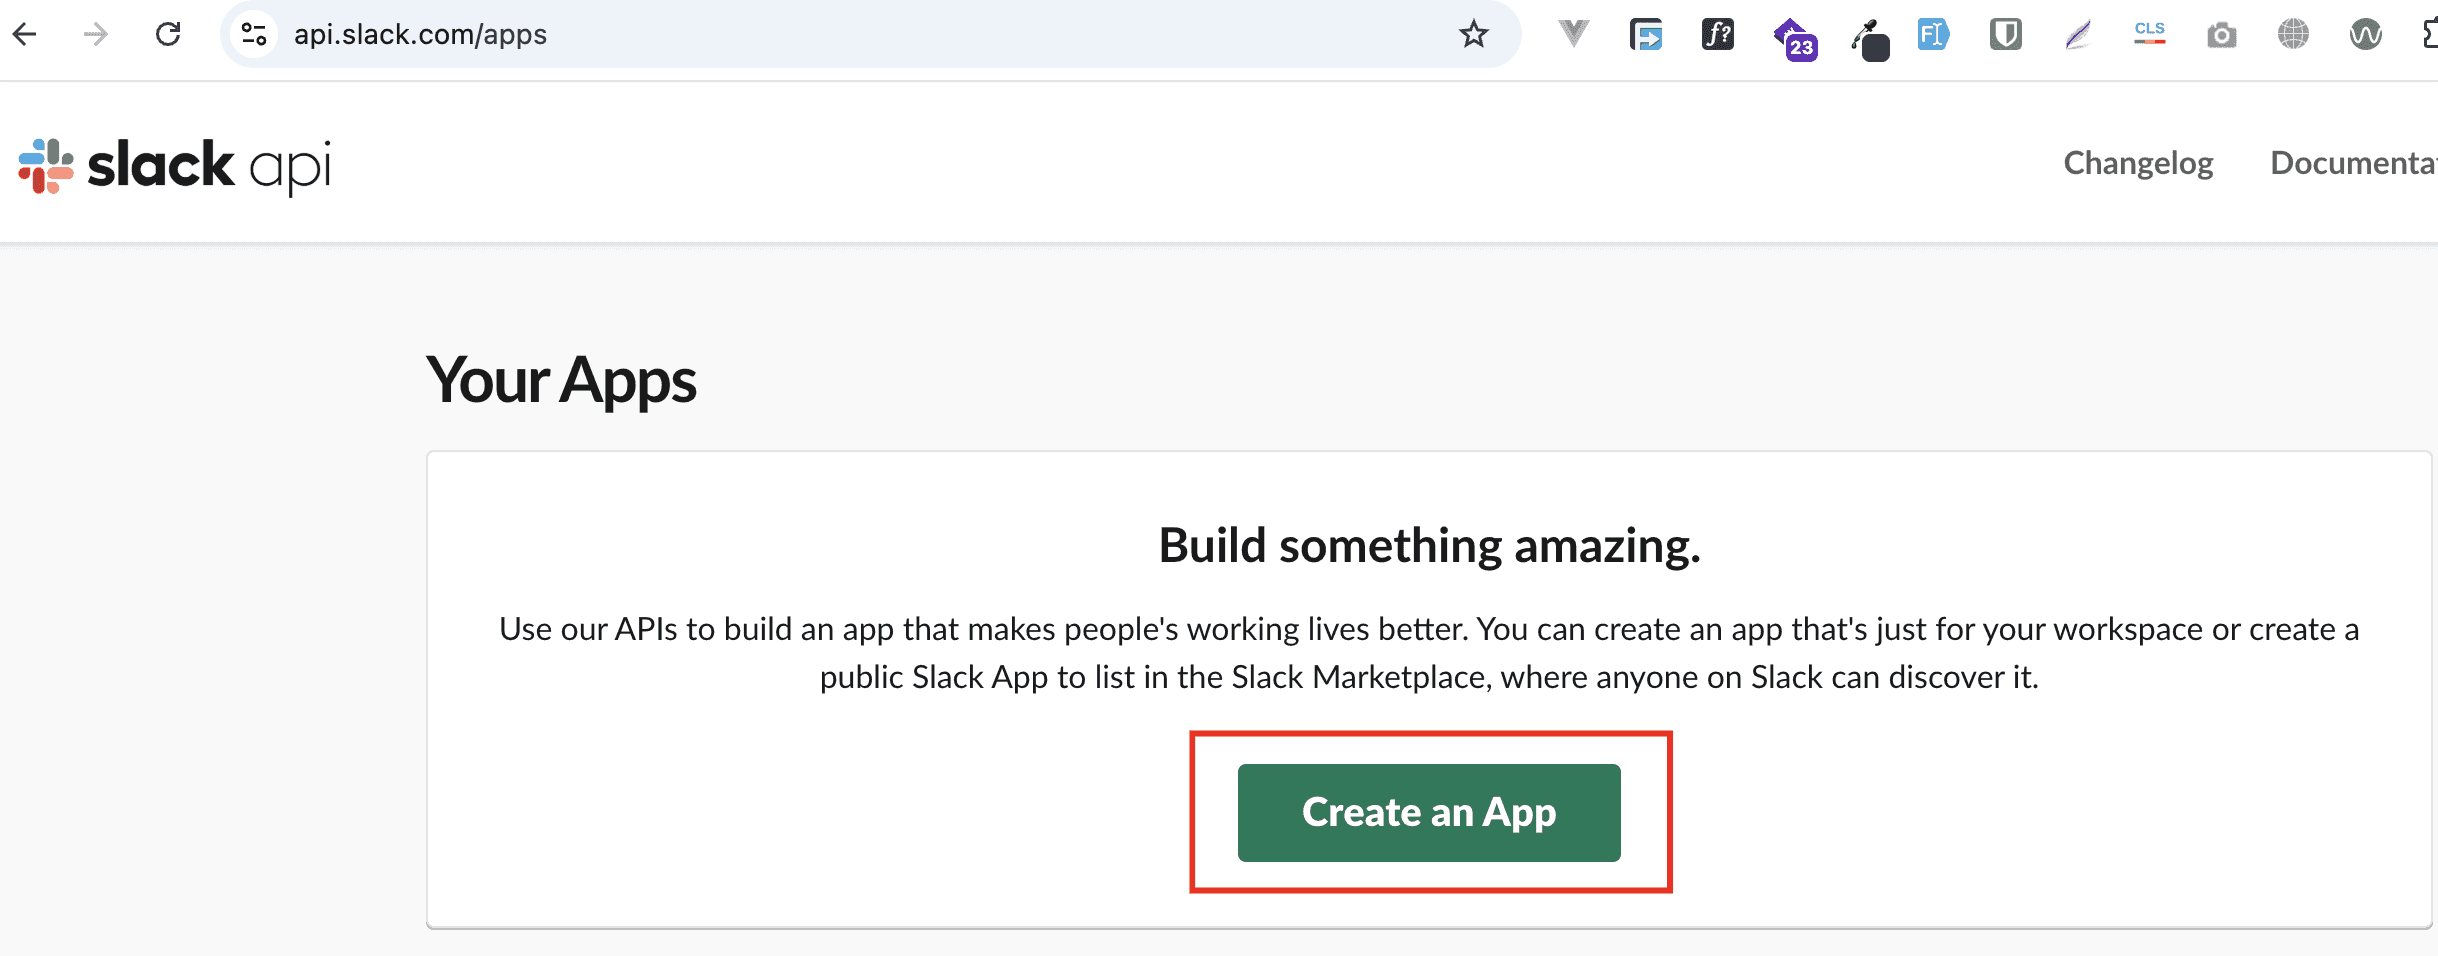2438x956 pixels.
Task: Open the CLS extension icon
Action: (x=2150, y=33)
